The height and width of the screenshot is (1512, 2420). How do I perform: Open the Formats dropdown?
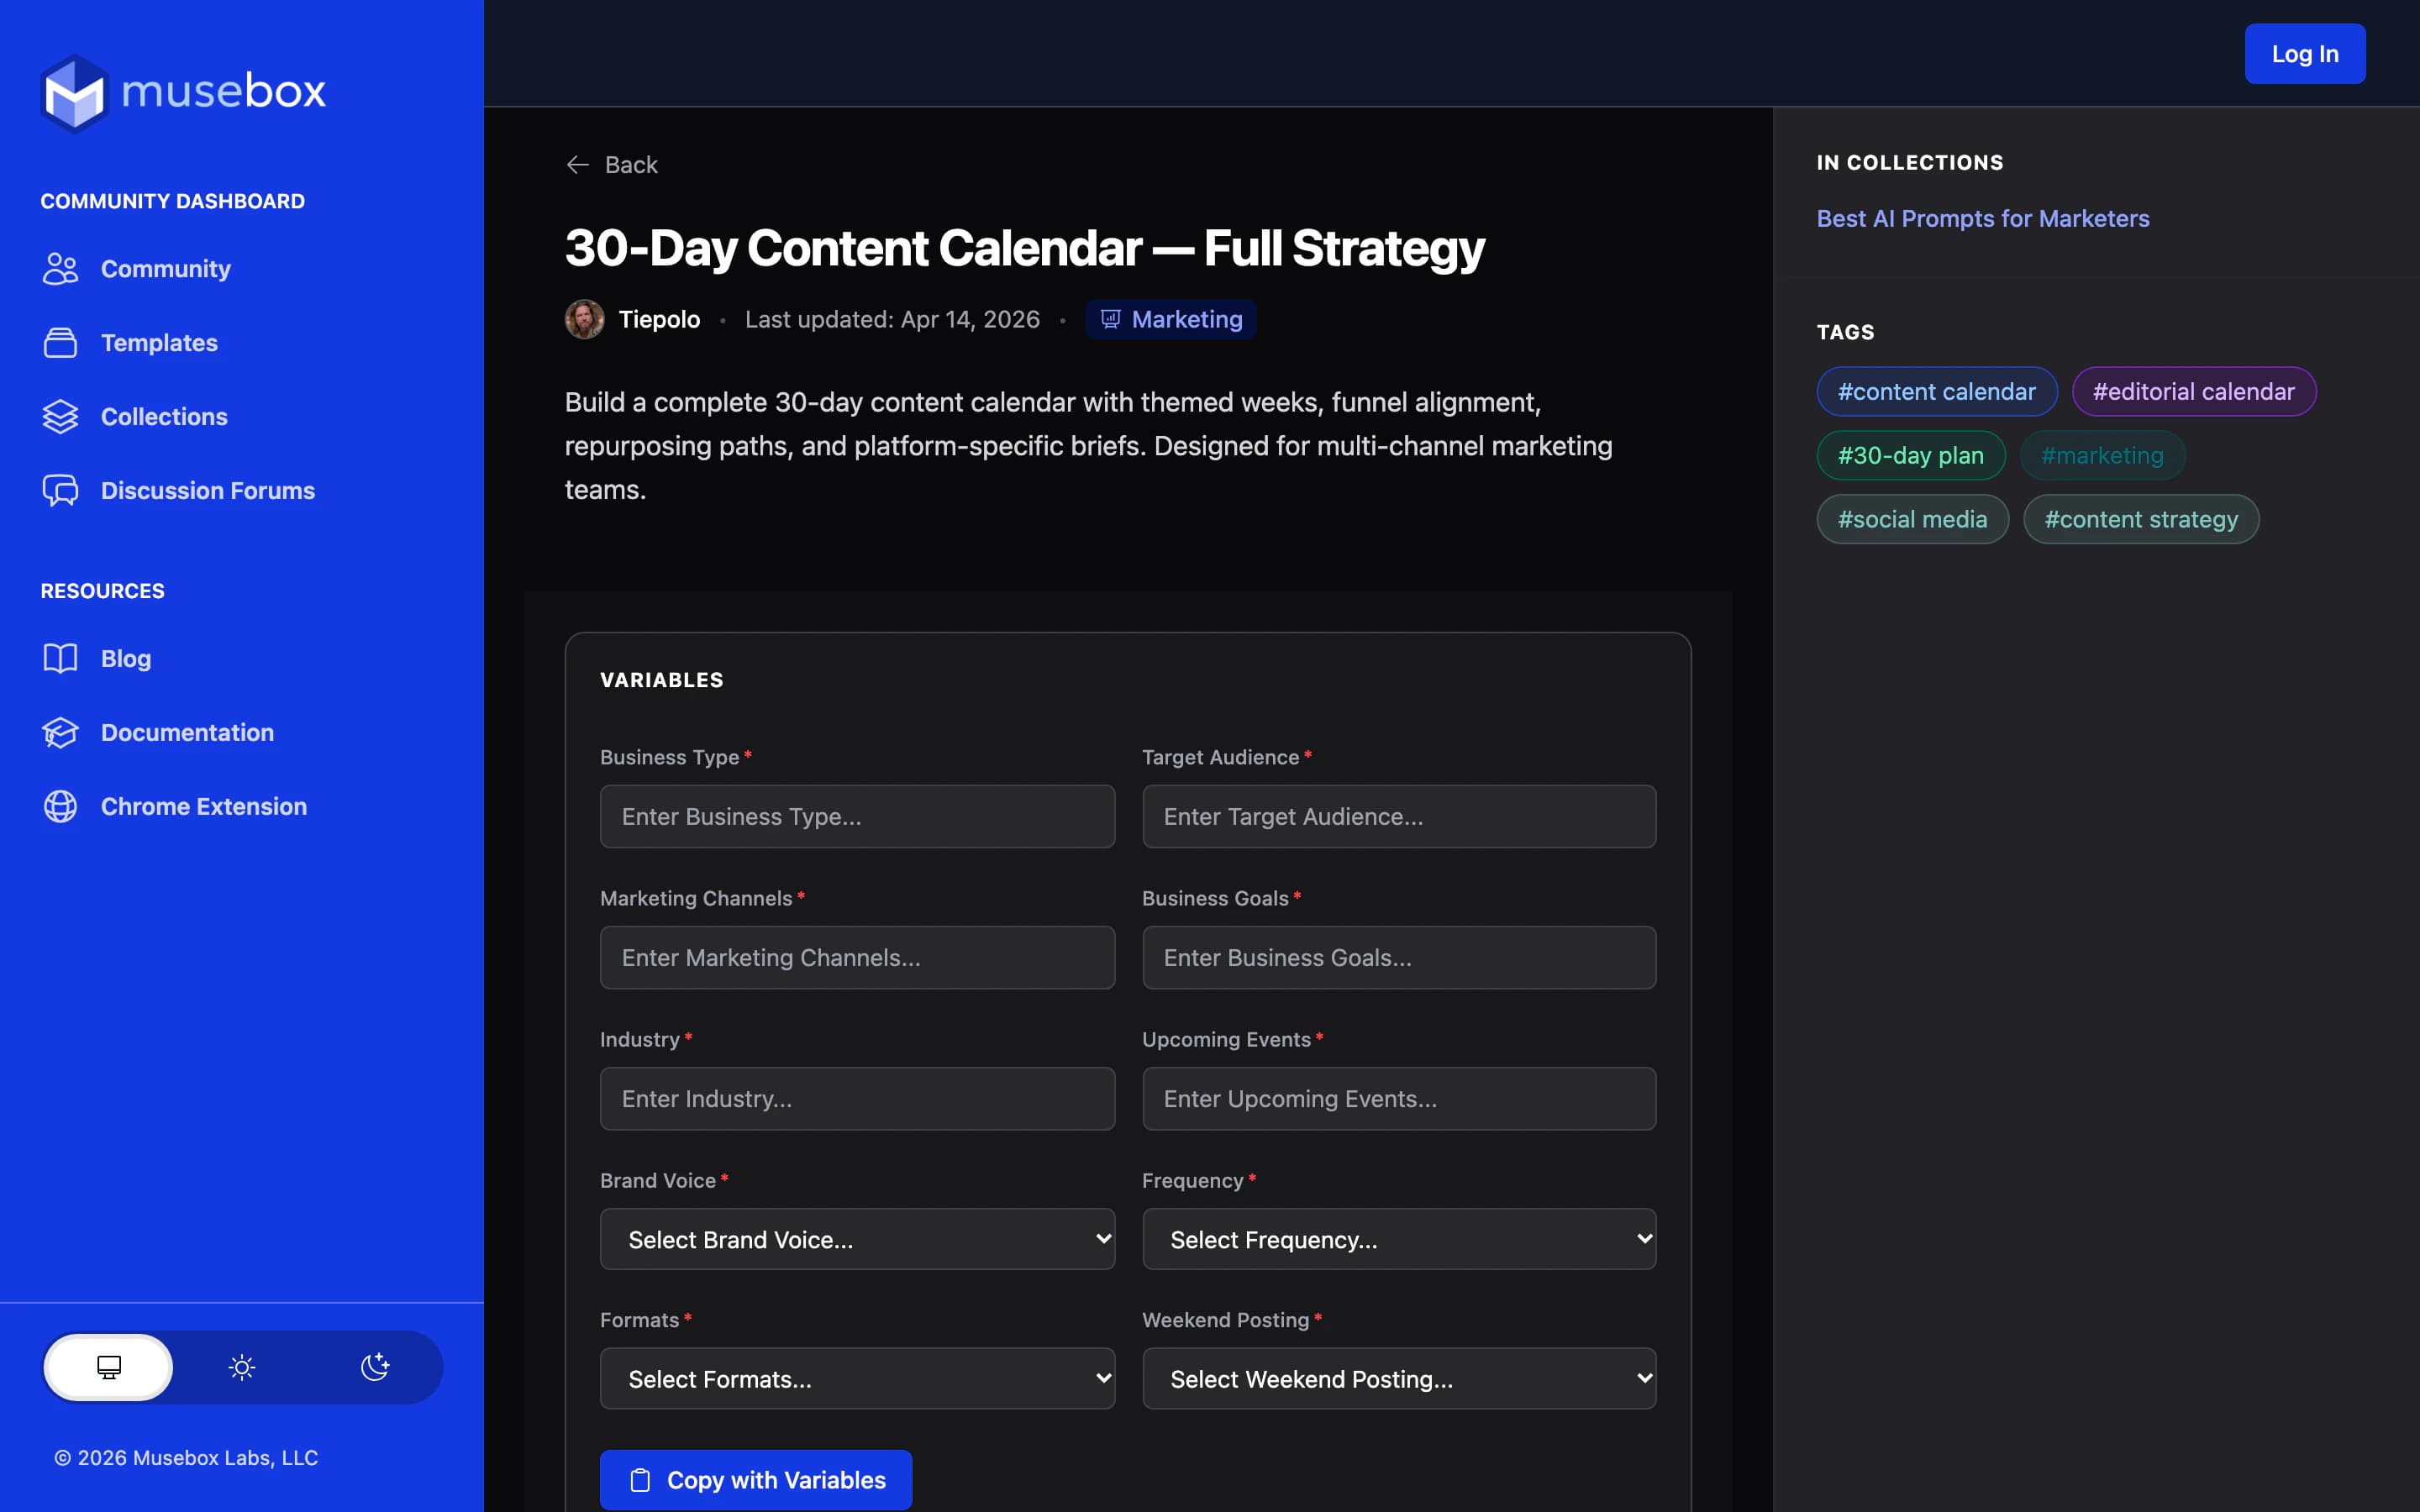(857, 1379)
